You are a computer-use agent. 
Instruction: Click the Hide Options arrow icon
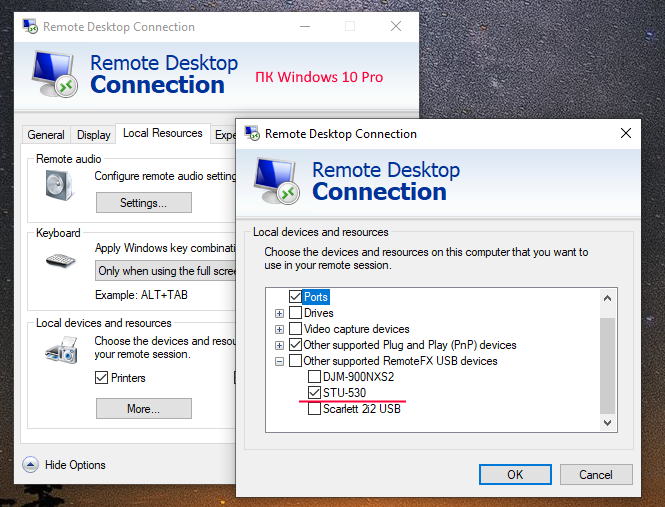pyautogui.click(x=30, y=465)
